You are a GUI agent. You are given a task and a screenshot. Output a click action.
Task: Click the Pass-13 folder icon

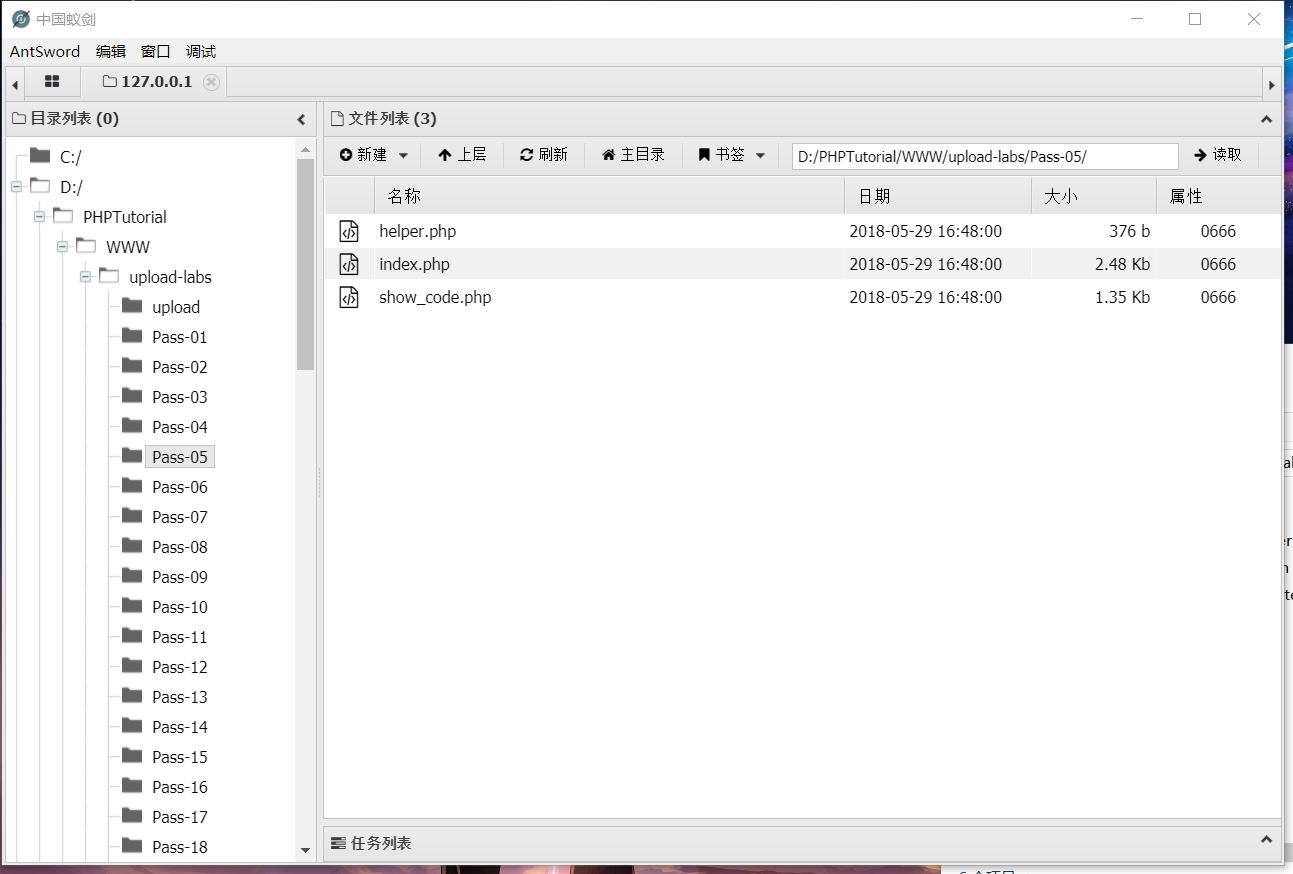(x=132, y=695)
